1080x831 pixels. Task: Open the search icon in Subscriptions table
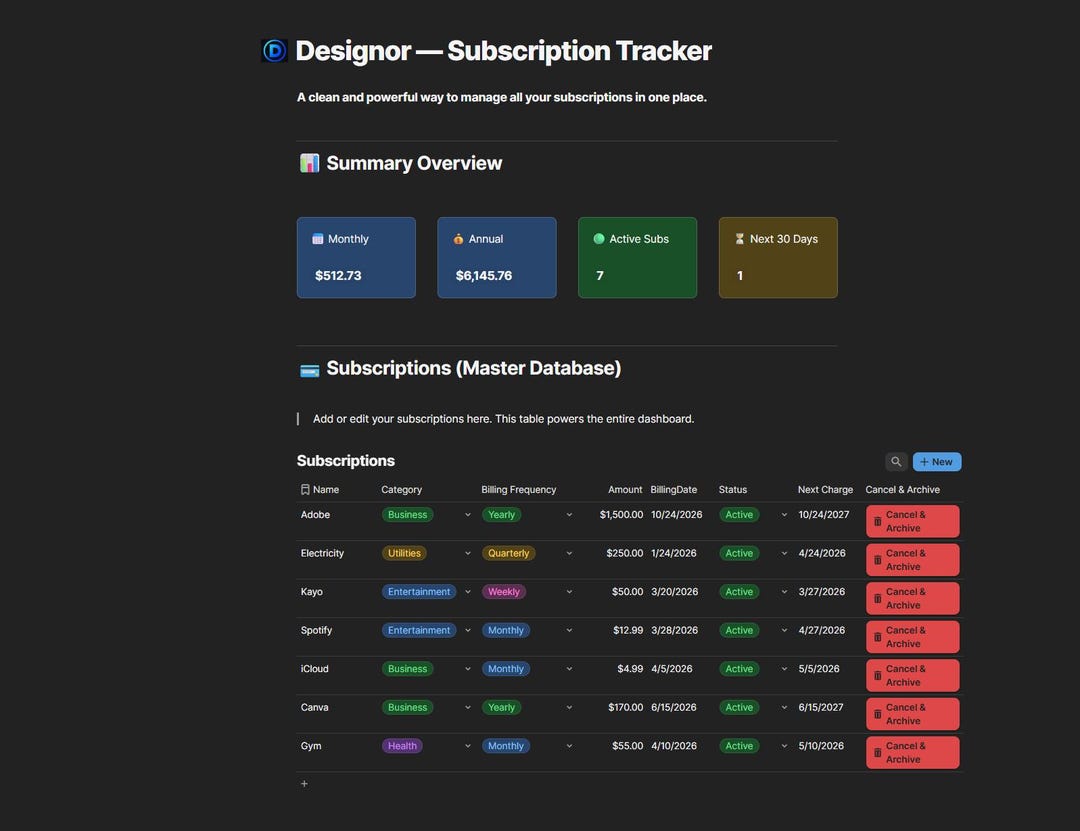coord(895,462)
